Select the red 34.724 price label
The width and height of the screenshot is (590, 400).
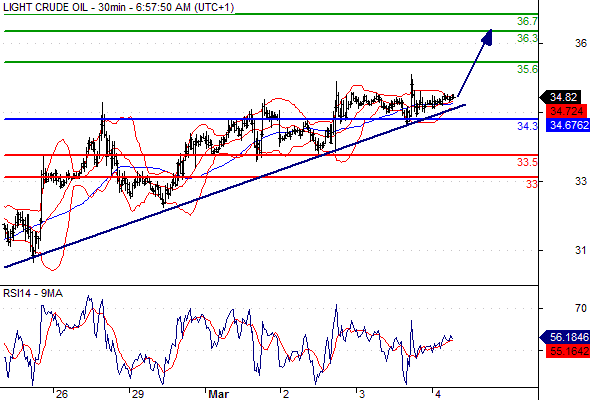point(566,111)
